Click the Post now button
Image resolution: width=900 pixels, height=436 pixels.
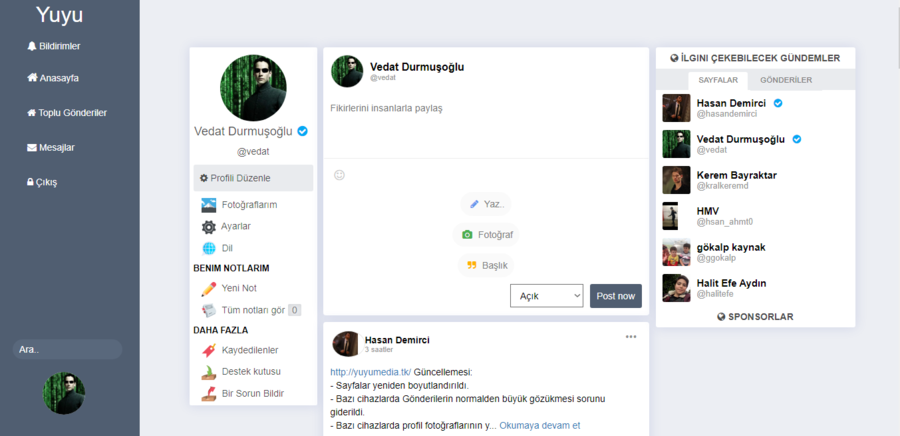pos(616,296)
